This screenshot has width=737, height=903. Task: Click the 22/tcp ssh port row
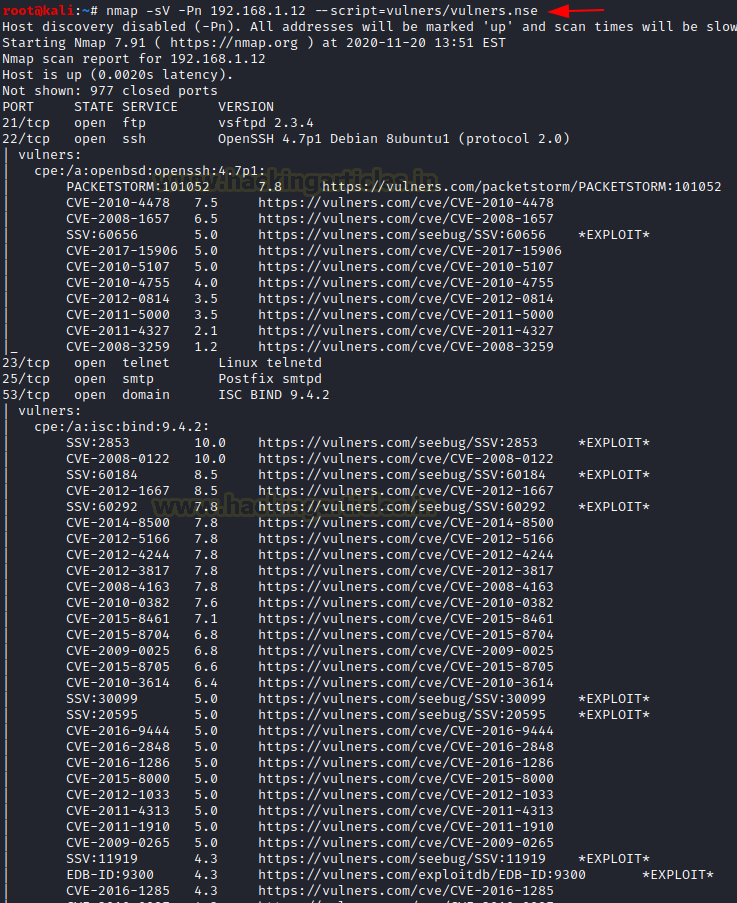click(286, 139)
